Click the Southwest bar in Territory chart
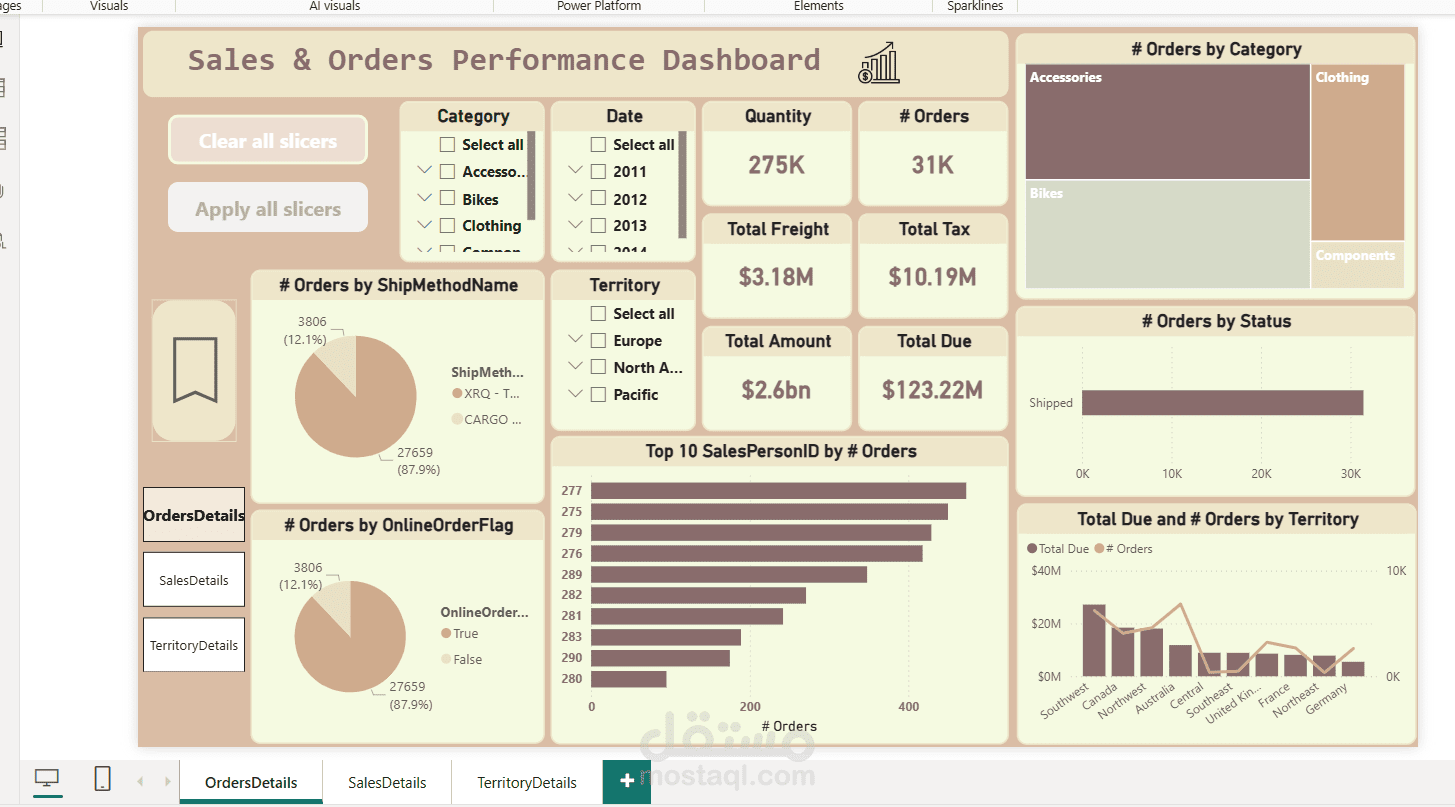This screenshot has width=1455, height=807. point(1094,641)
